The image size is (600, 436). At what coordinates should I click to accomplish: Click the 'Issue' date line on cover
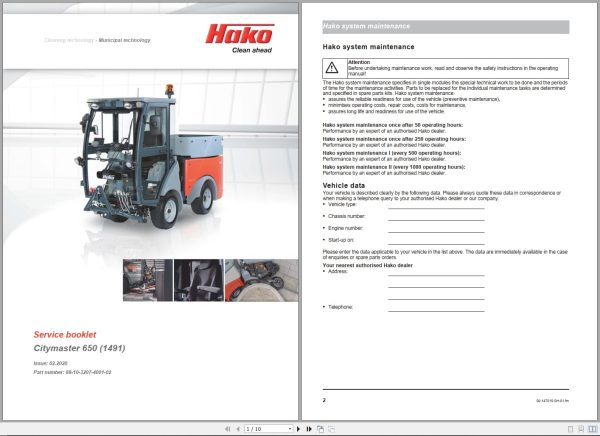click(50, 363)
